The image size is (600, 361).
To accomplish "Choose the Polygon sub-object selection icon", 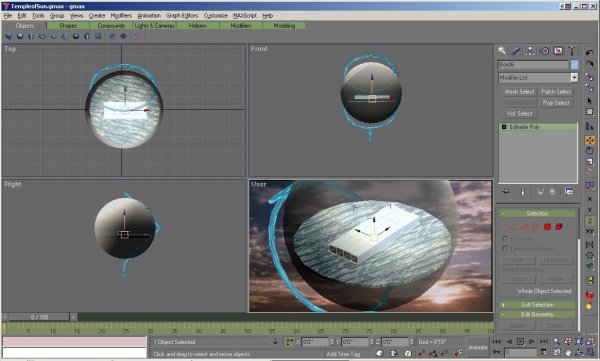I will [548, 227].
